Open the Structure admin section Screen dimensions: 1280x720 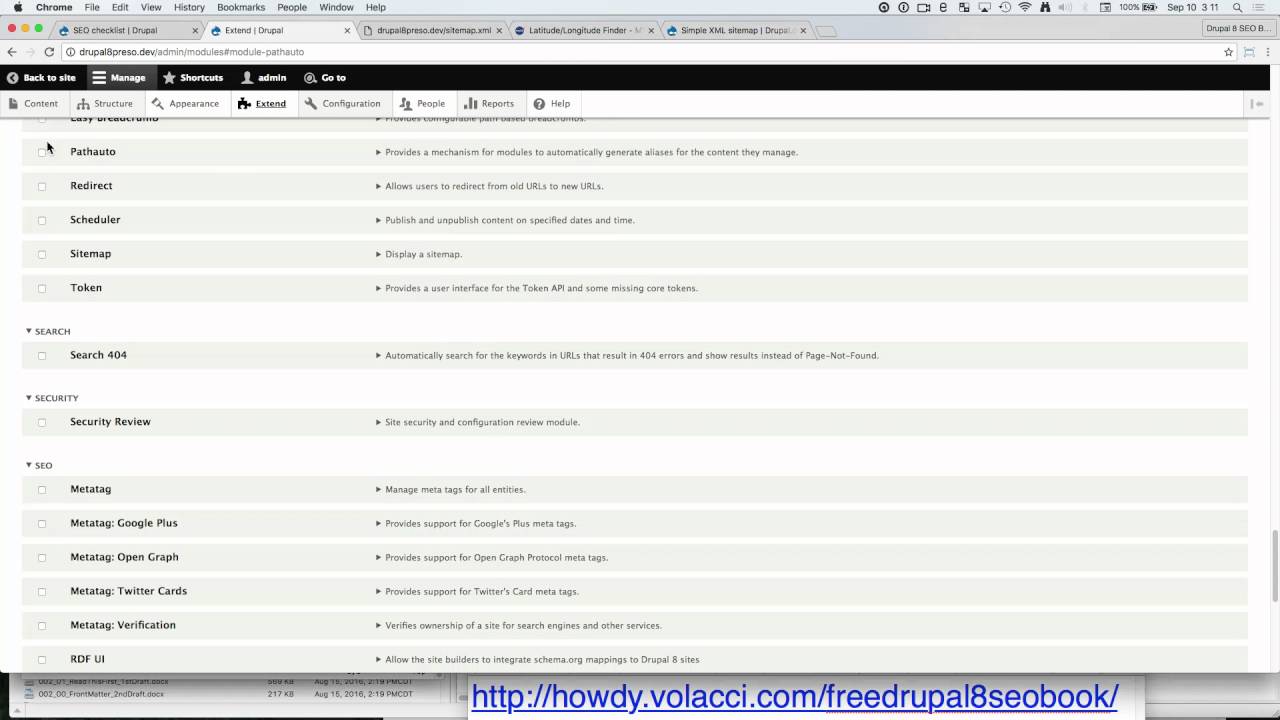[x=105, y=103]
